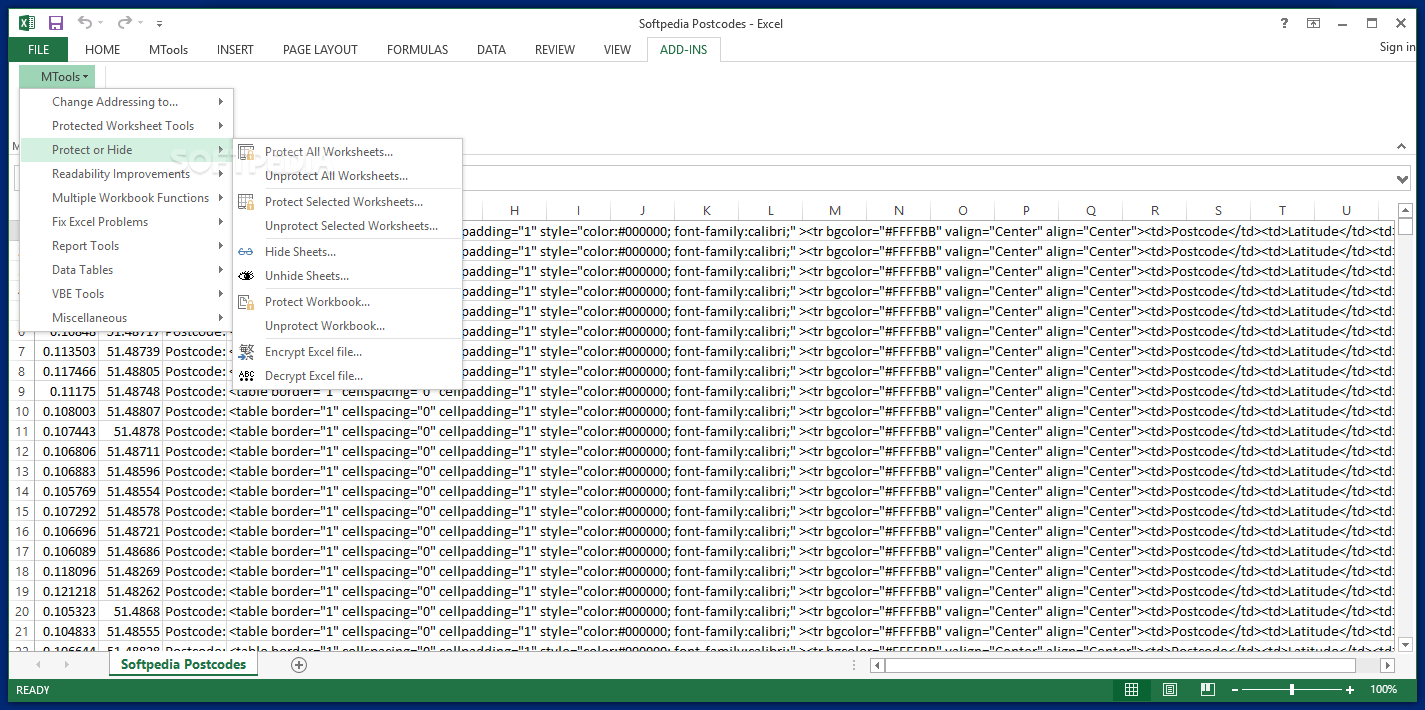Click cell containing 0.121218
1425x710 pixels.
67,592
